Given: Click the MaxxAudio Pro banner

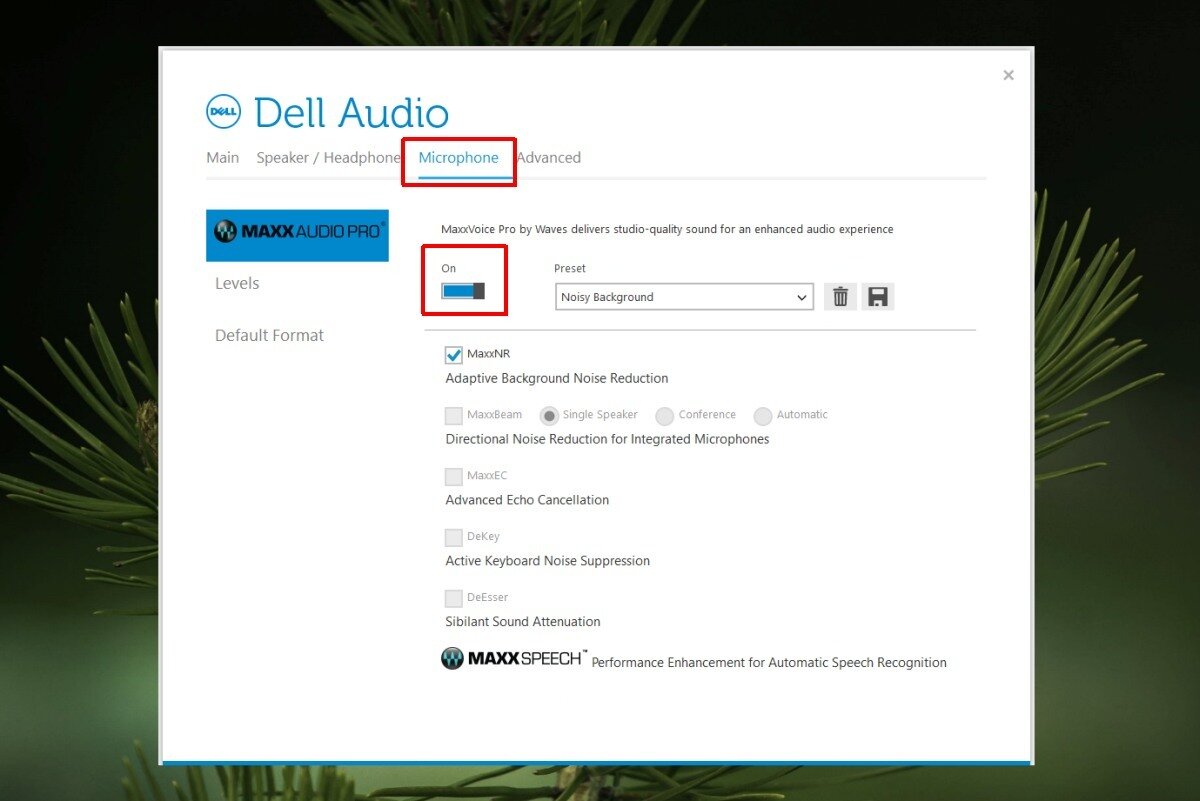Looking at the screenshot, I should 297,235.
